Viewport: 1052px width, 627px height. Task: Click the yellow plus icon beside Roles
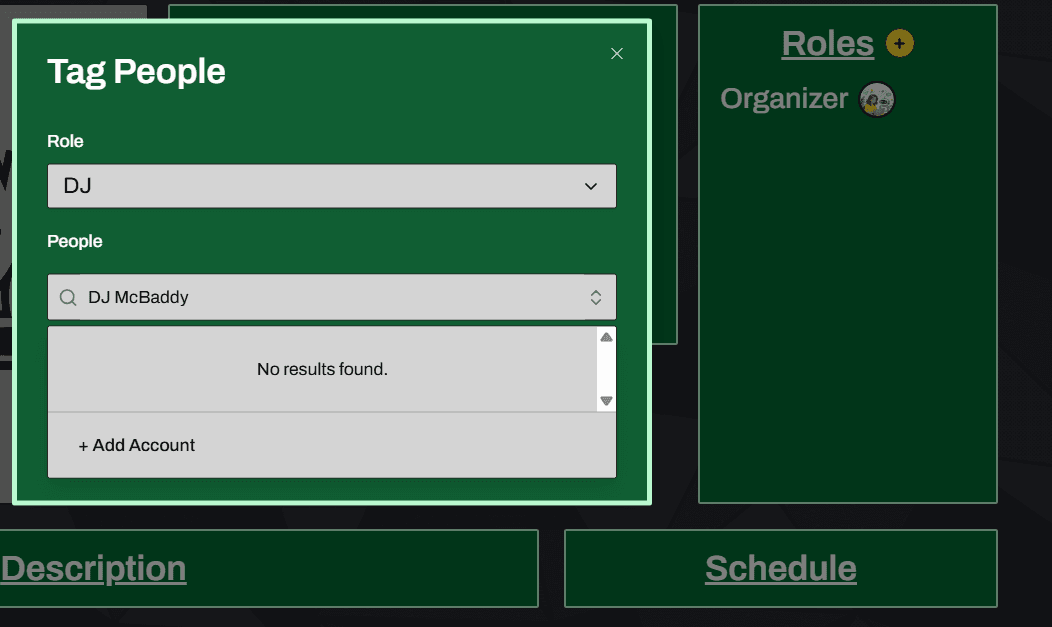tap(900, 43)
